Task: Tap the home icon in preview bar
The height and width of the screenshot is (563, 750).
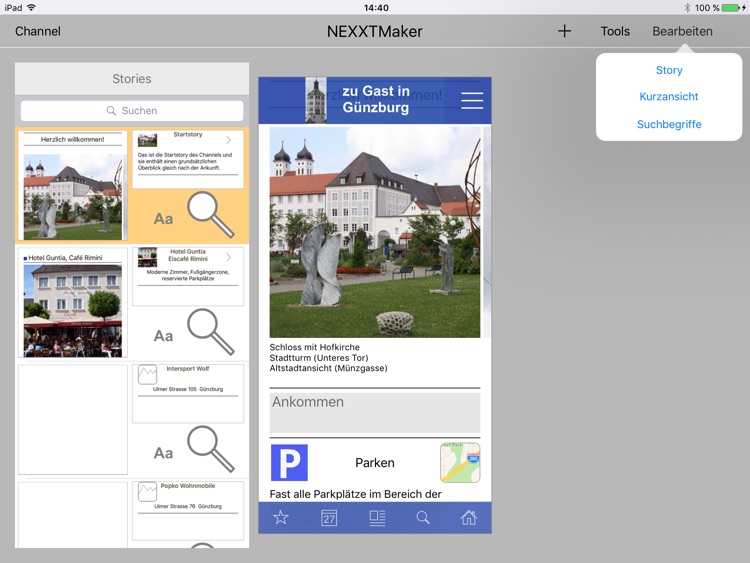Action: (469, 518)
